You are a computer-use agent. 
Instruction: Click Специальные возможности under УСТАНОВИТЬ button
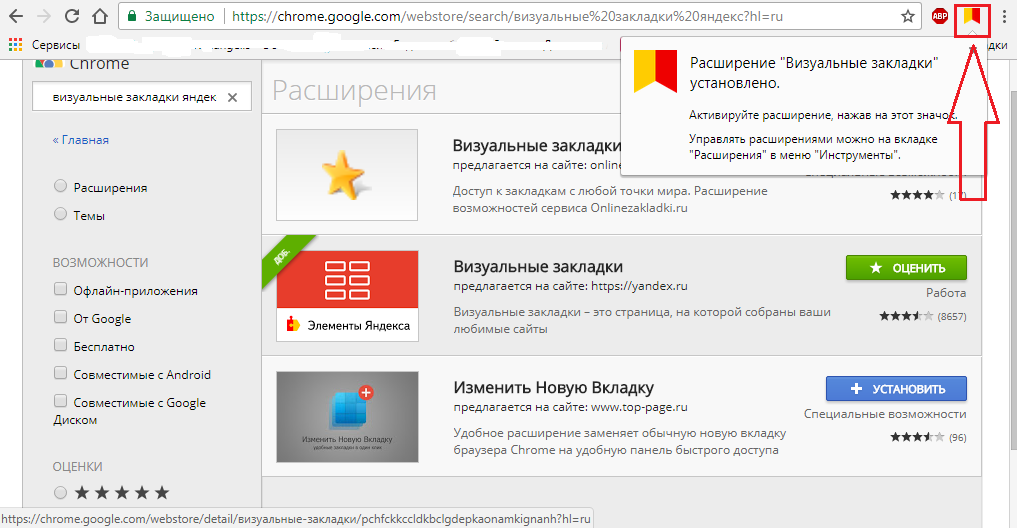885,414
